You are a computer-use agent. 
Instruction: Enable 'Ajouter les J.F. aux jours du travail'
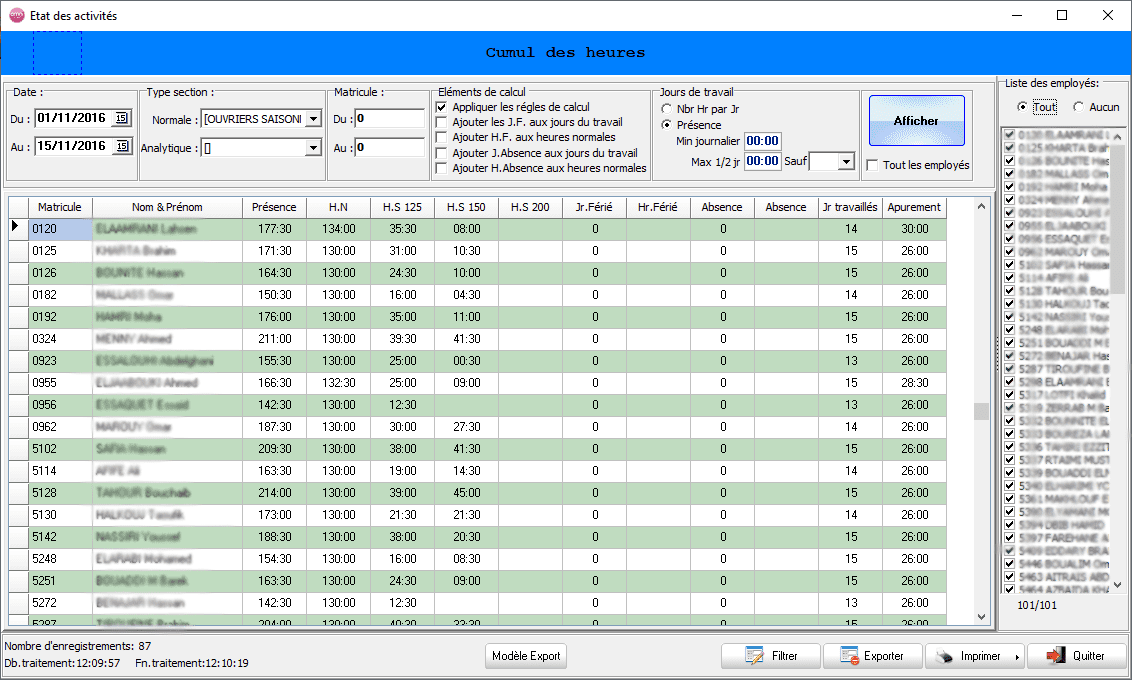click(x=441, y=122)
